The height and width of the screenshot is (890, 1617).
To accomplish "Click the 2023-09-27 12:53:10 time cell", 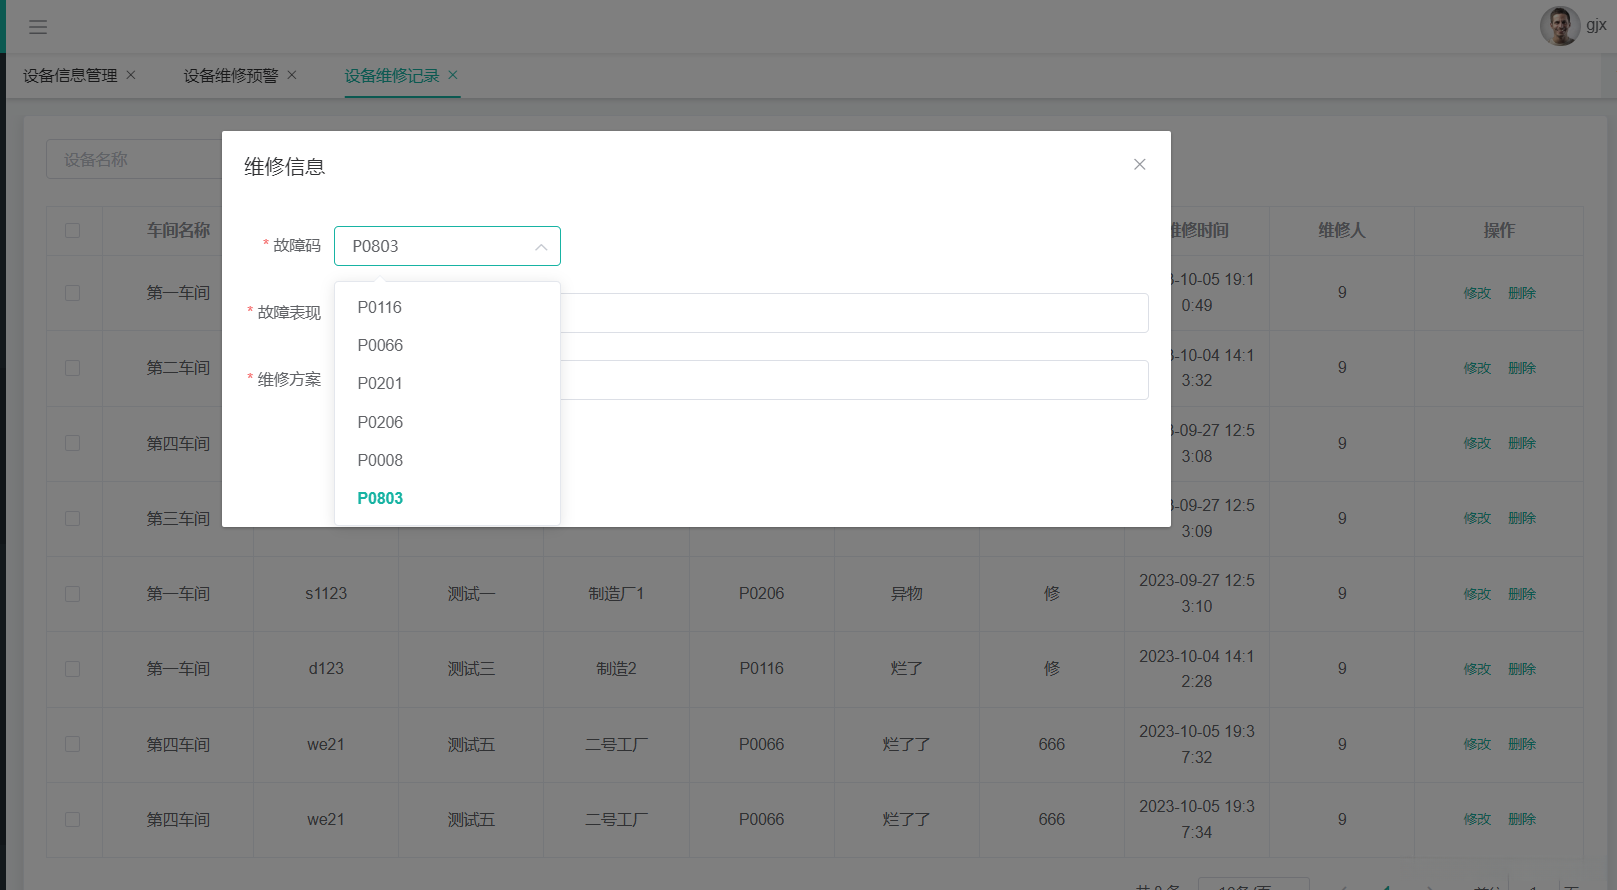I will 1197,594.
